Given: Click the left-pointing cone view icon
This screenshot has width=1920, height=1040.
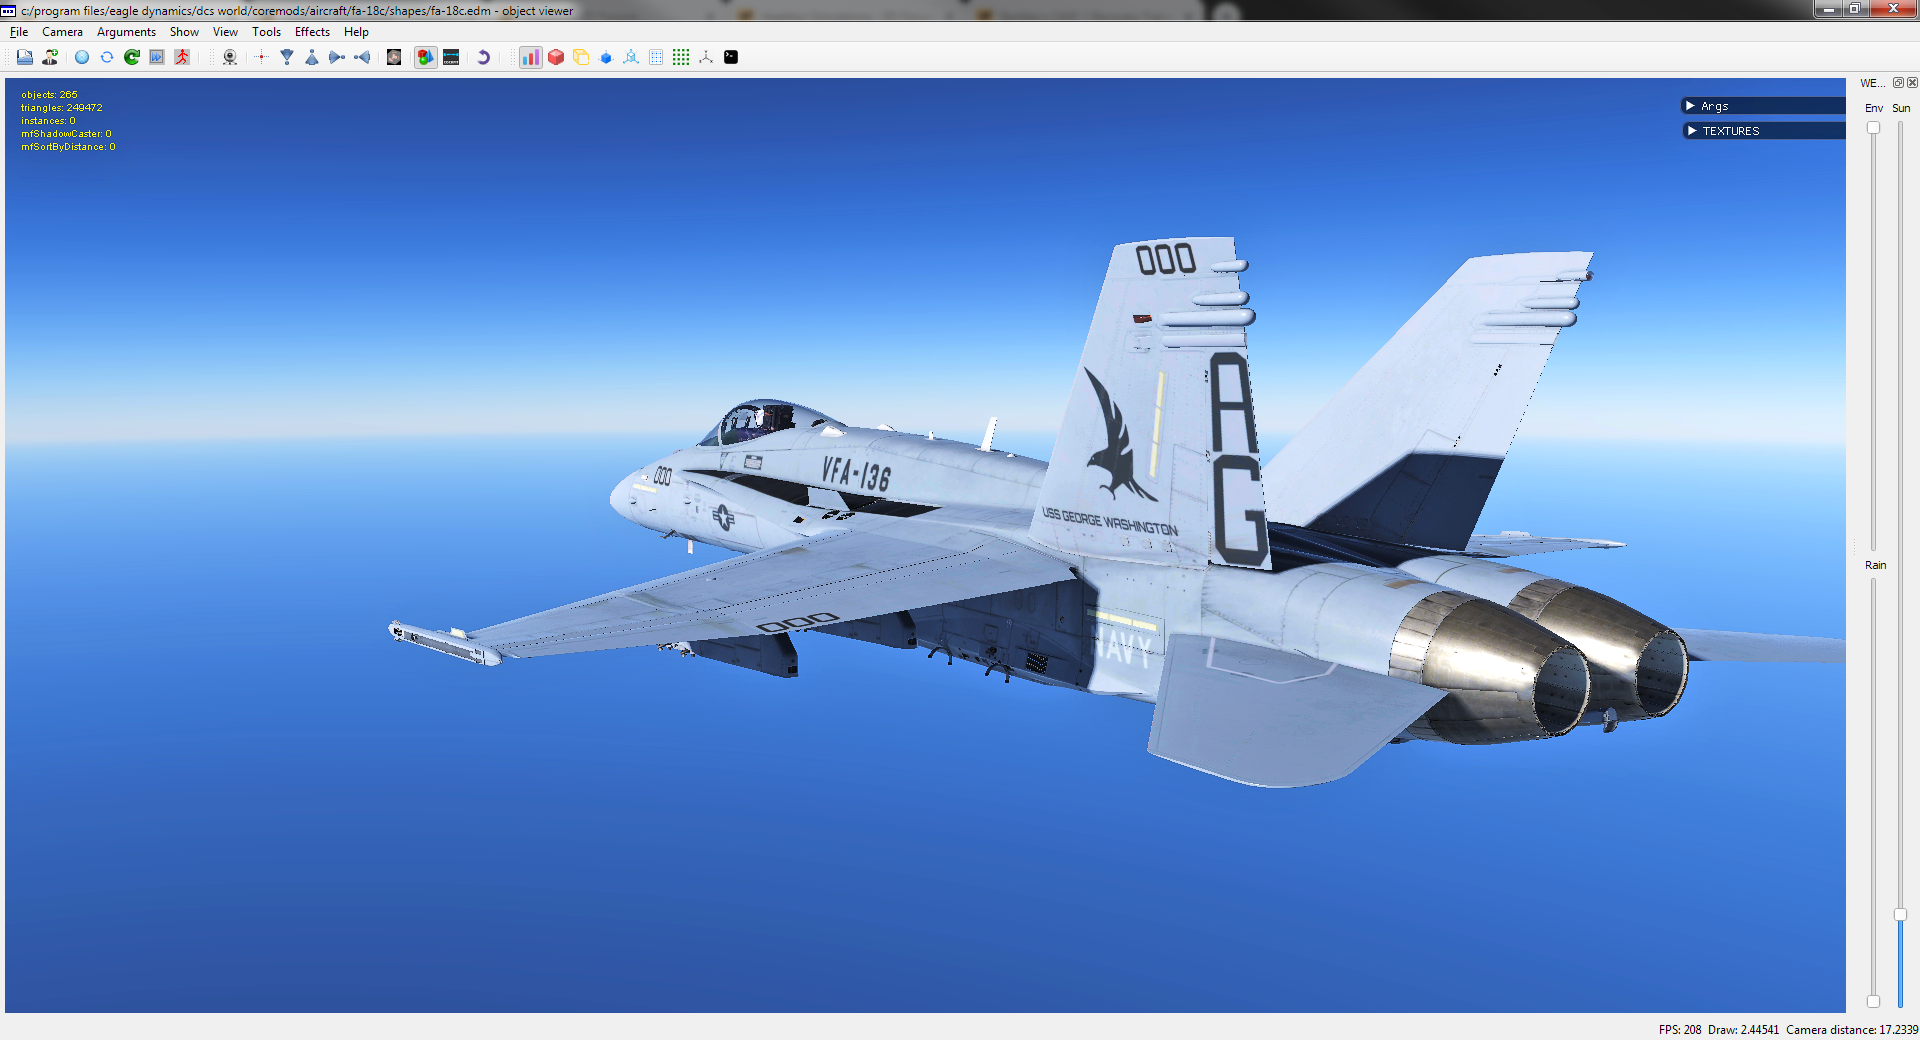Looking at the screenshot, I should click(362, 57).
